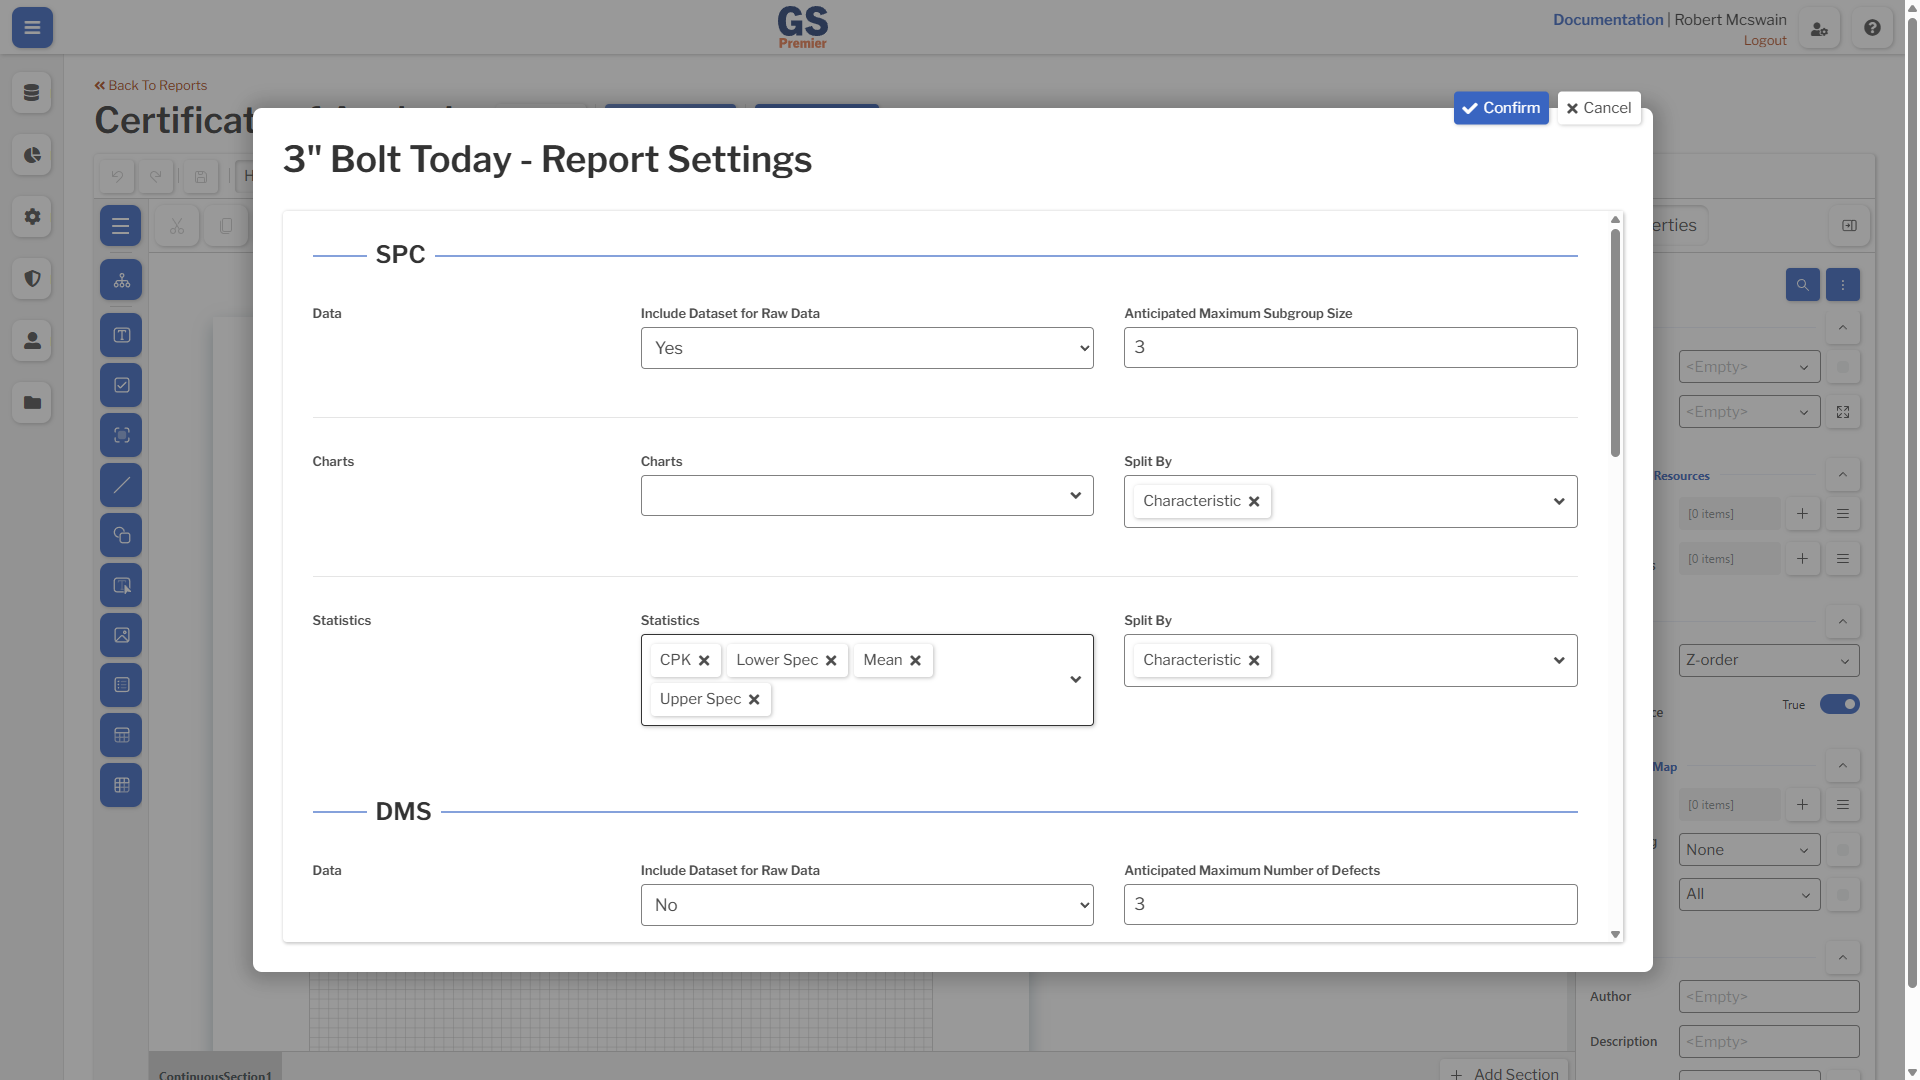Open the Documentation link

coord(1607,20)
